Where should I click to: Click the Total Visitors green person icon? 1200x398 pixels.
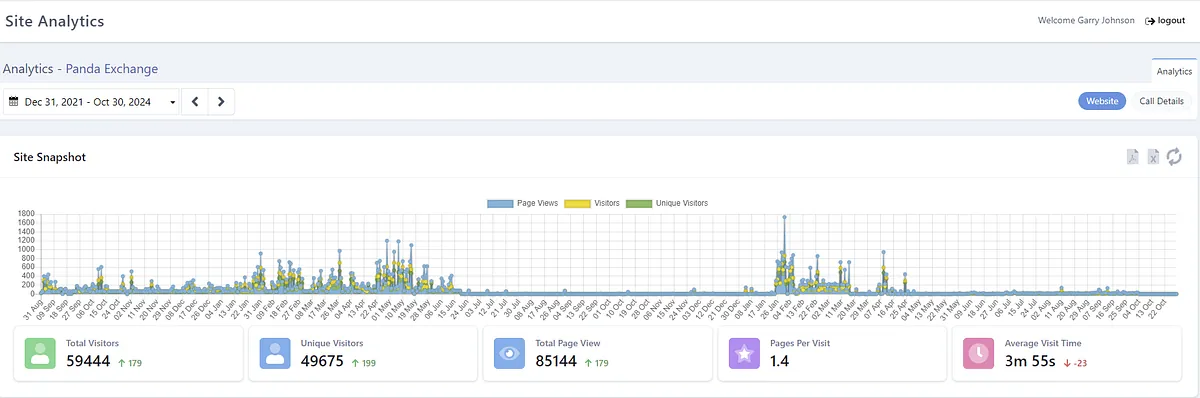coord(40,352)
